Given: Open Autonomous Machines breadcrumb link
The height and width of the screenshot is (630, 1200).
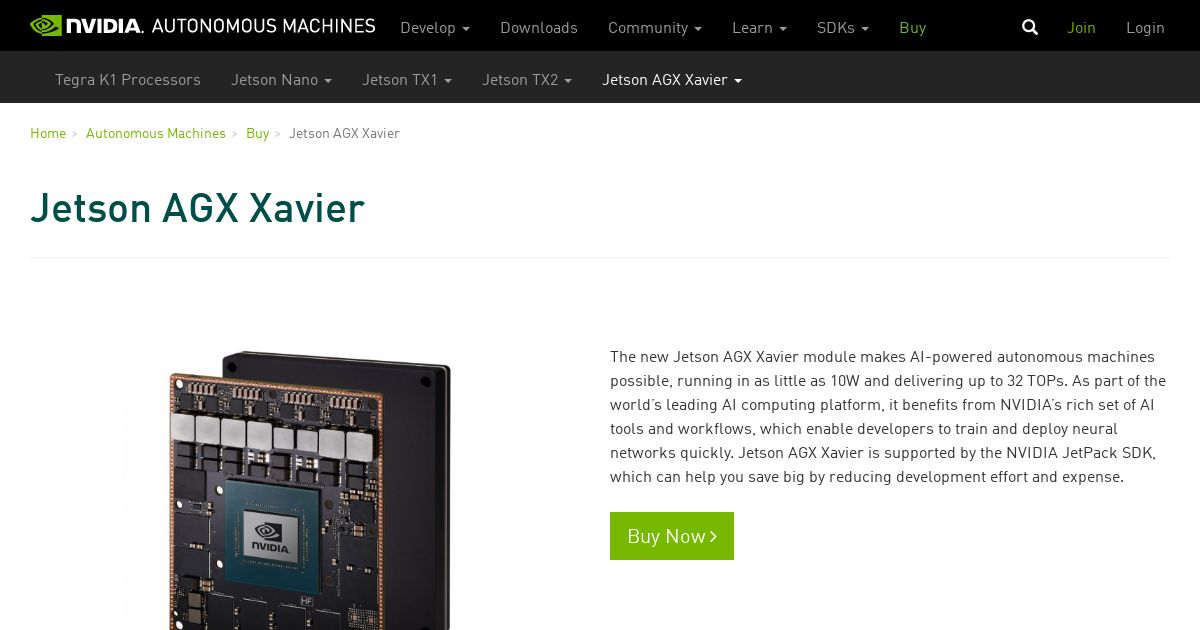Looking at the screenshot, I should (156, 133).
